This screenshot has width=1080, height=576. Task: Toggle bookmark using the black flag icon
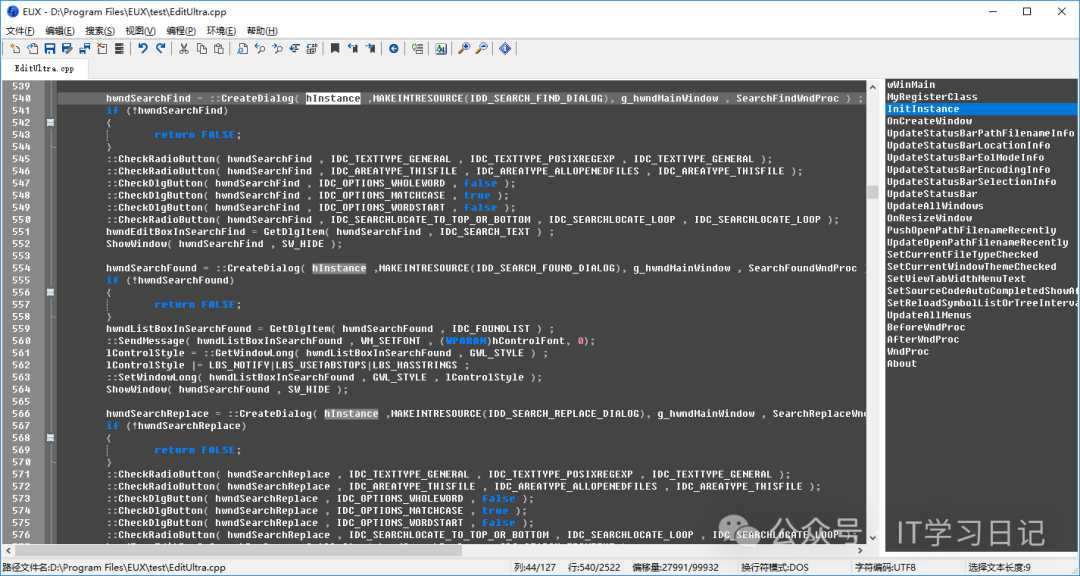335,48
